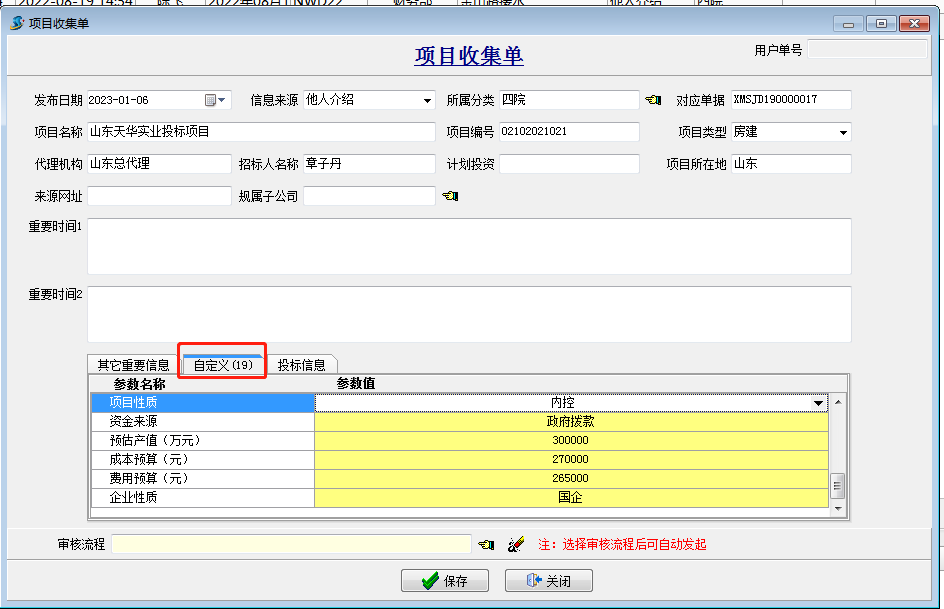Image resolution: width=944 pixels, height=609 pixels.
Task: Click the application icon in the title bar
Action: click(x=16, y=23)
